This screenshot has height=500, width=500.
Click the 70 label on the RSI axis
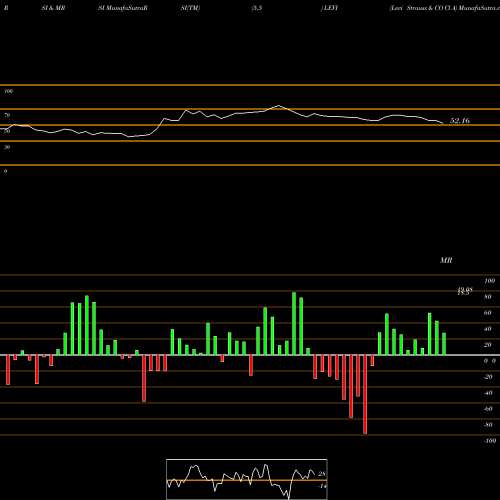(x=7, y=115)
